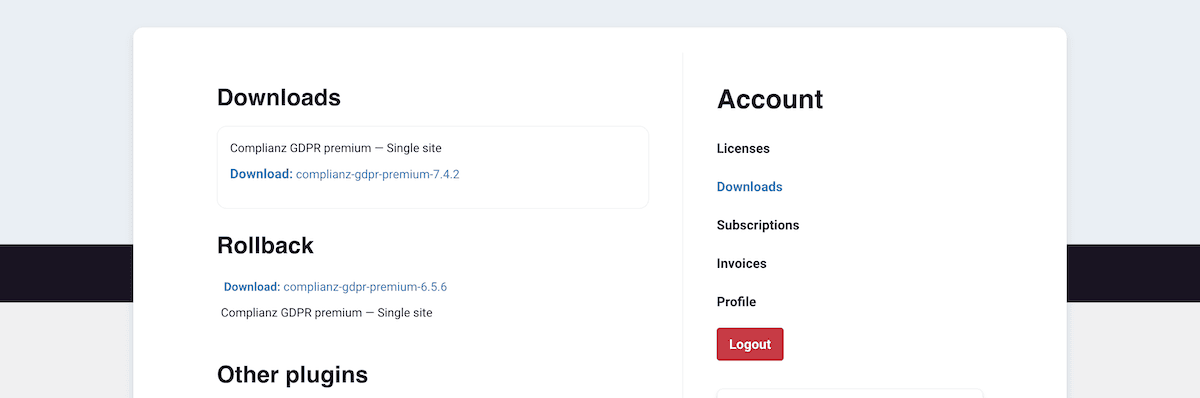This screenshot has width=1200, height=398.
Task: Select the Other plugins heading
Action: point(292,375)
